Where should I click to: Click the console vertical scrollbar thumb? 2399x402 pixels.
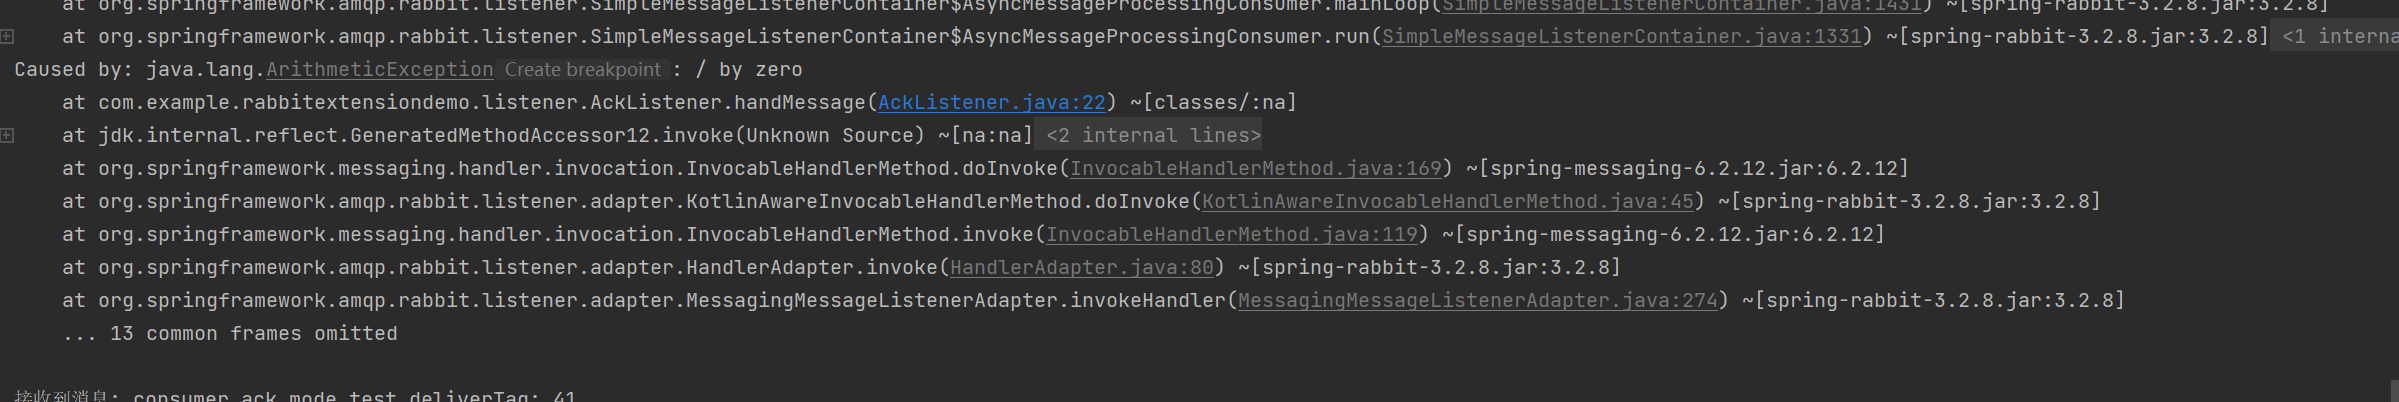(x=2394, y=391)
